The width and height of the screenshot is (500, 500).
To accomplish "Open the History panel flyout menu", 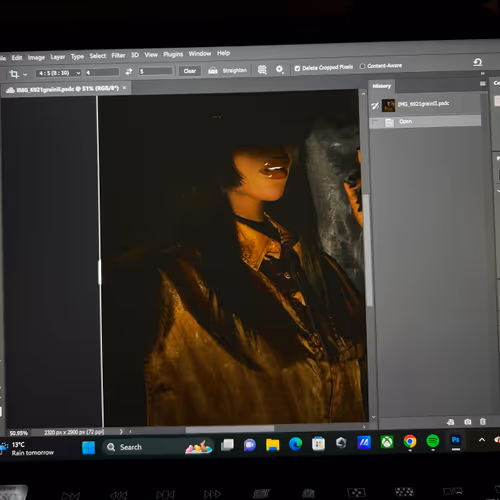I will point(483,84).
